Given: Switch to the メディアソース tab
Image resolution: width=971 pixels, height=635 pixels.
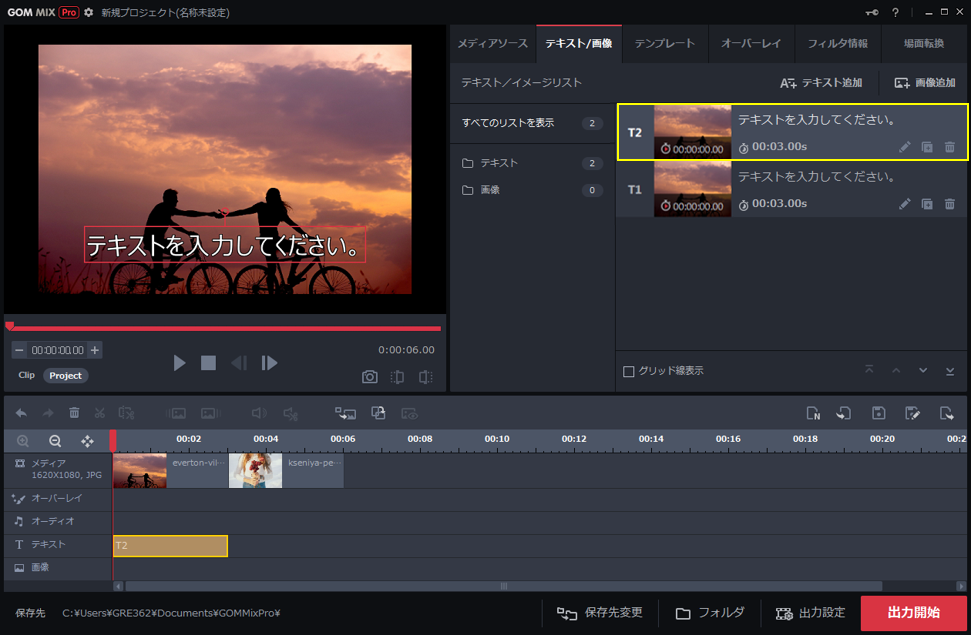Looking at the screenshot, I should [492, 44].
